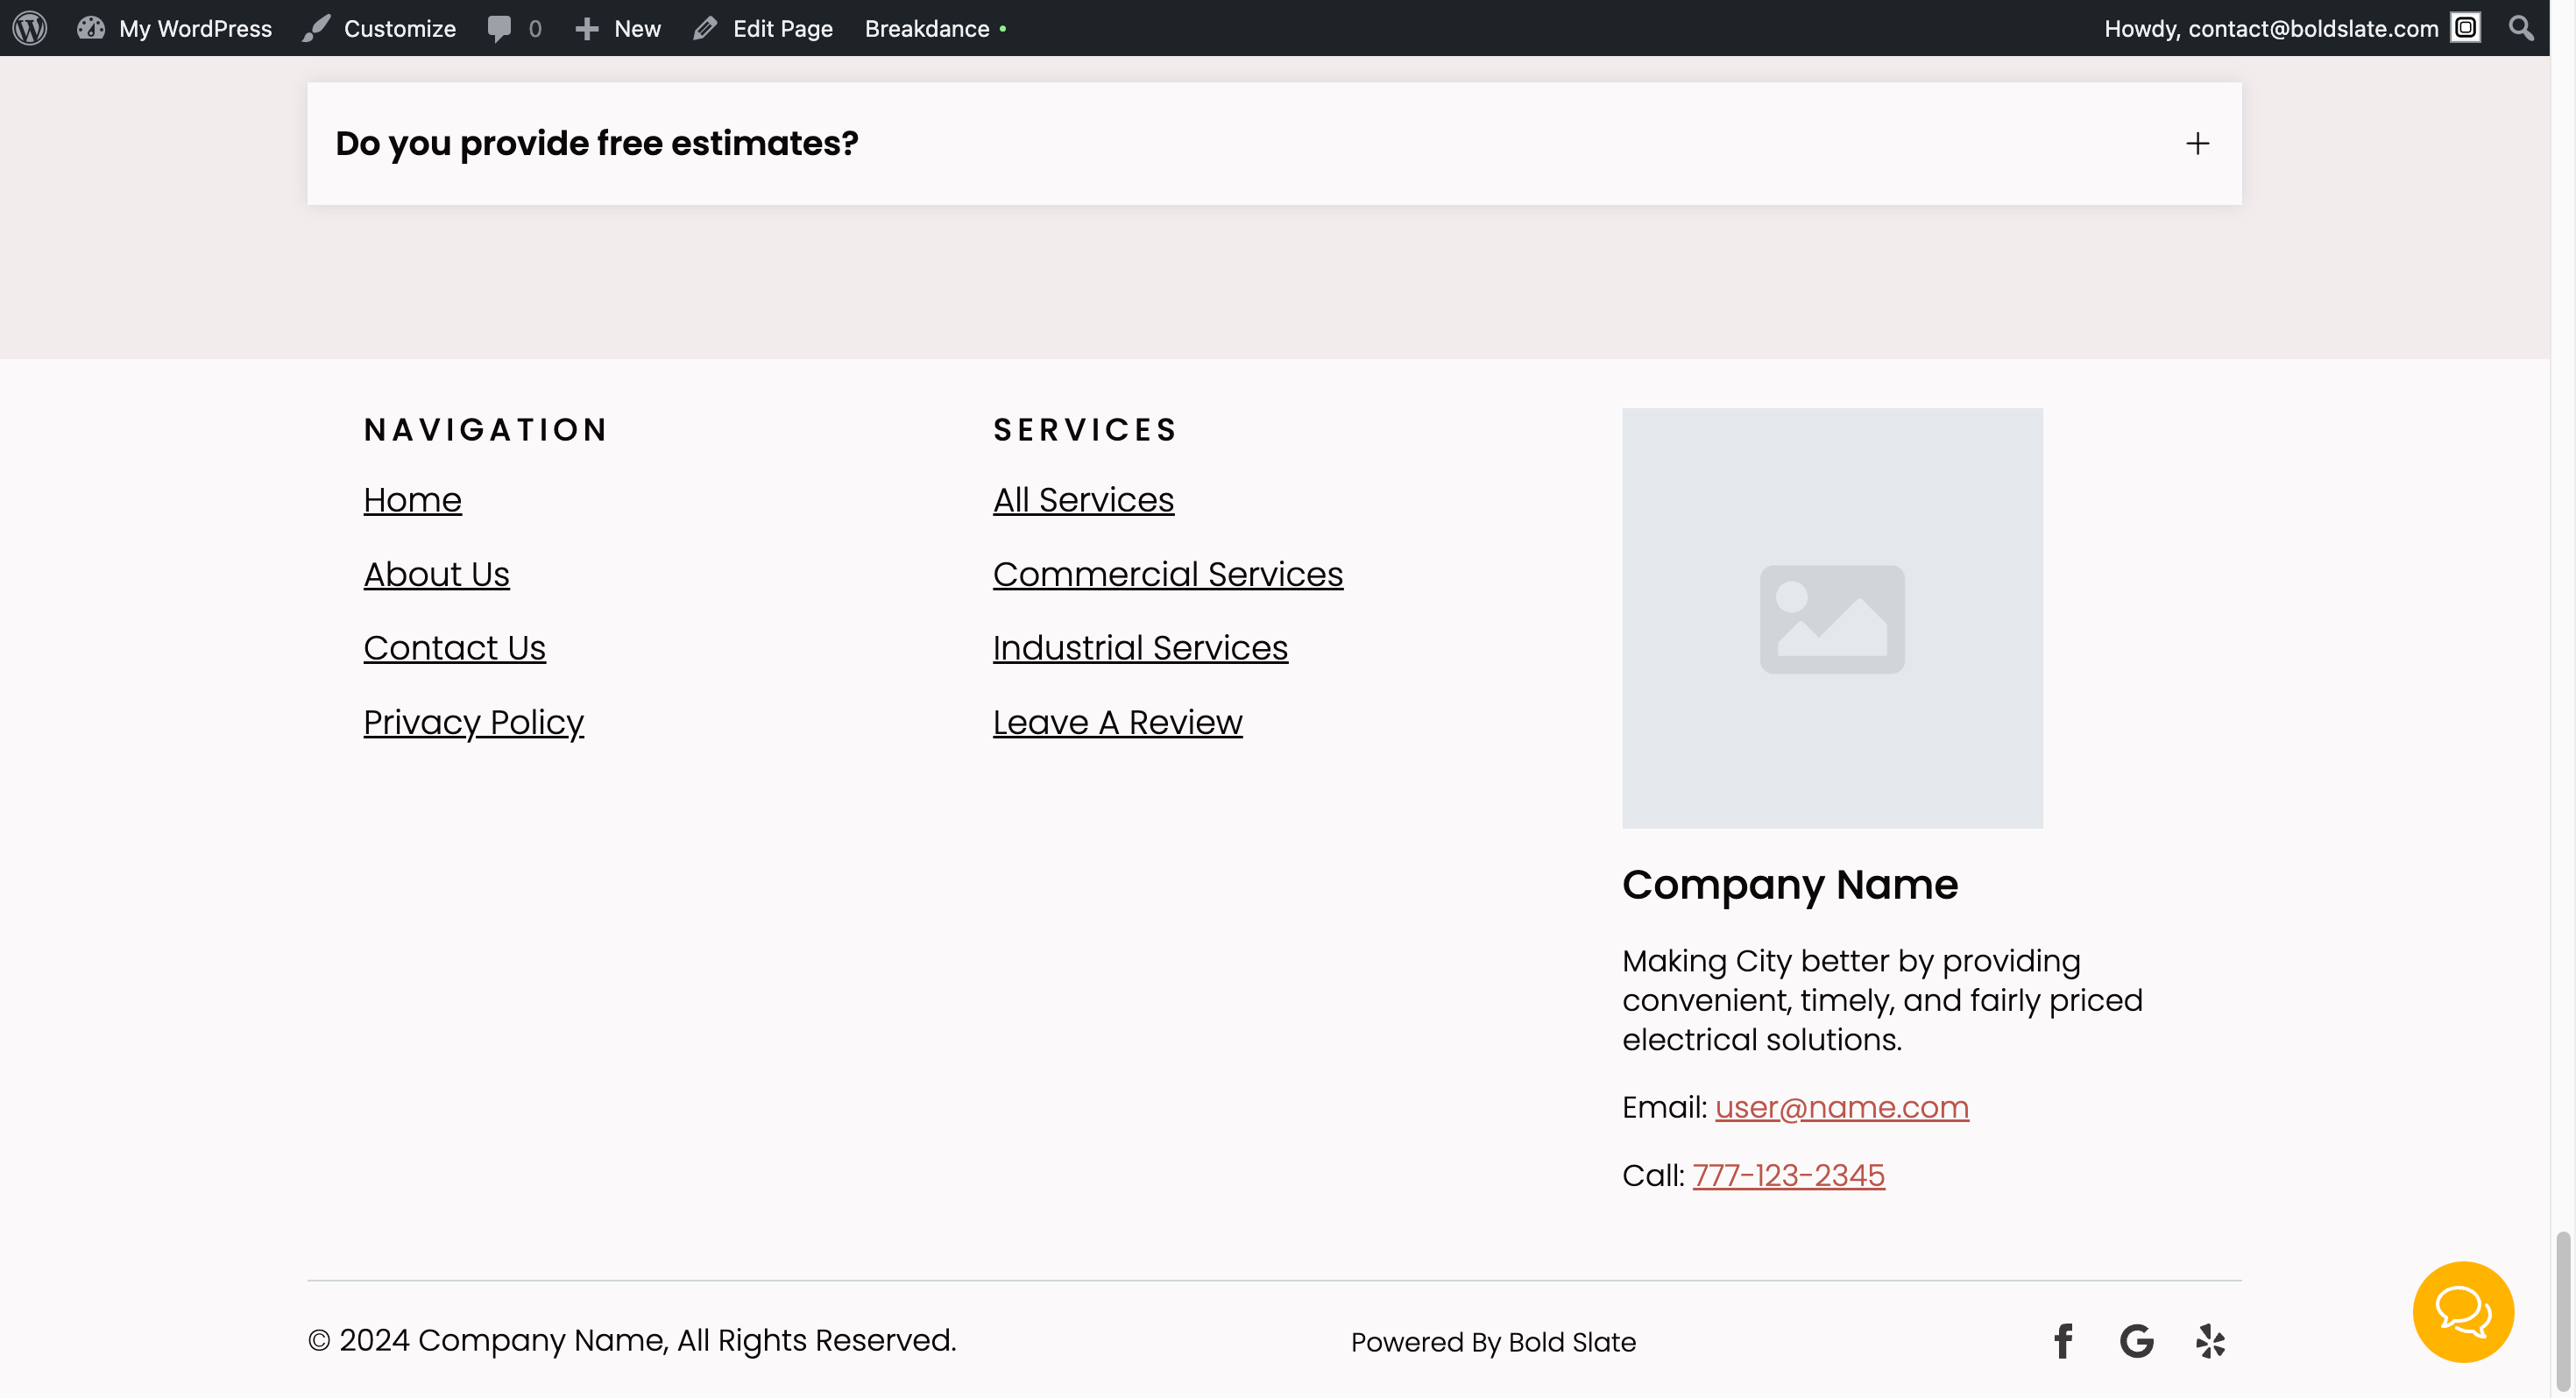2576x1398 pixels.
Task: Click the WordPress logo icon
Action: (30, 28)
